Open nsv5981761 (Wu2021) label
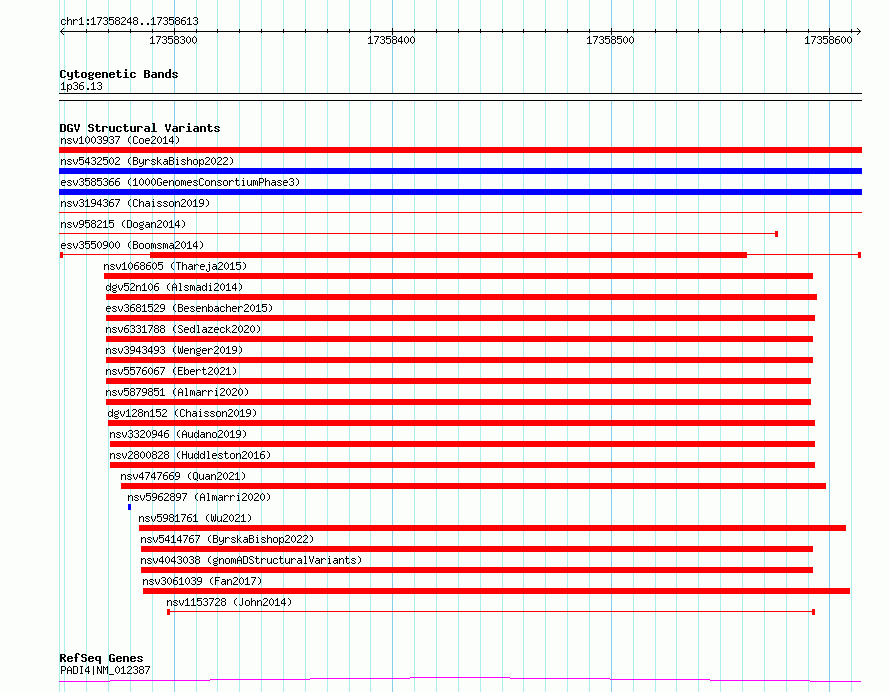890x692 pixels. coord(195,518)
